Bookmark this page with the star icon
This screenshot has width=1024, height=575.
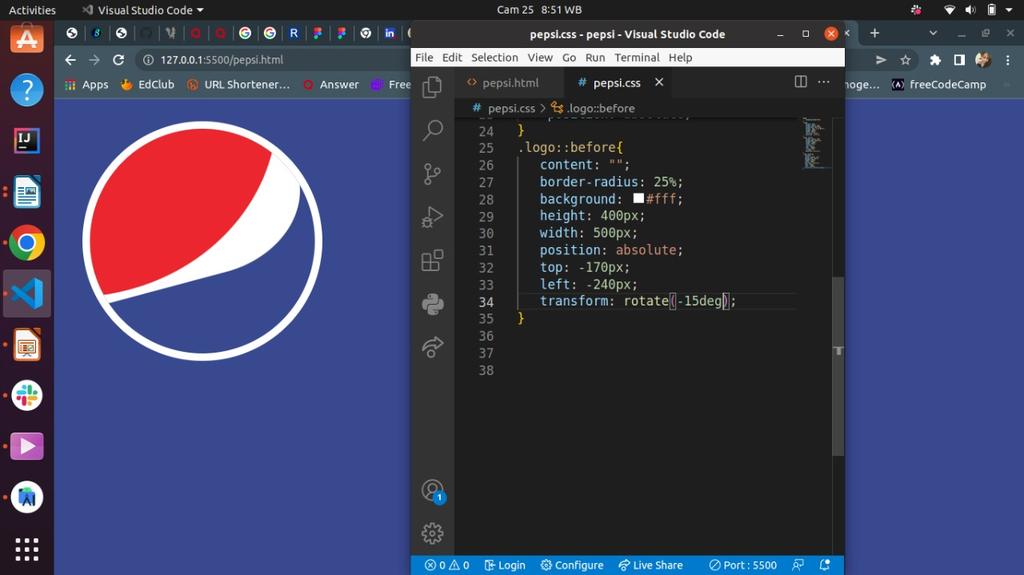click(x=905, y=60)
